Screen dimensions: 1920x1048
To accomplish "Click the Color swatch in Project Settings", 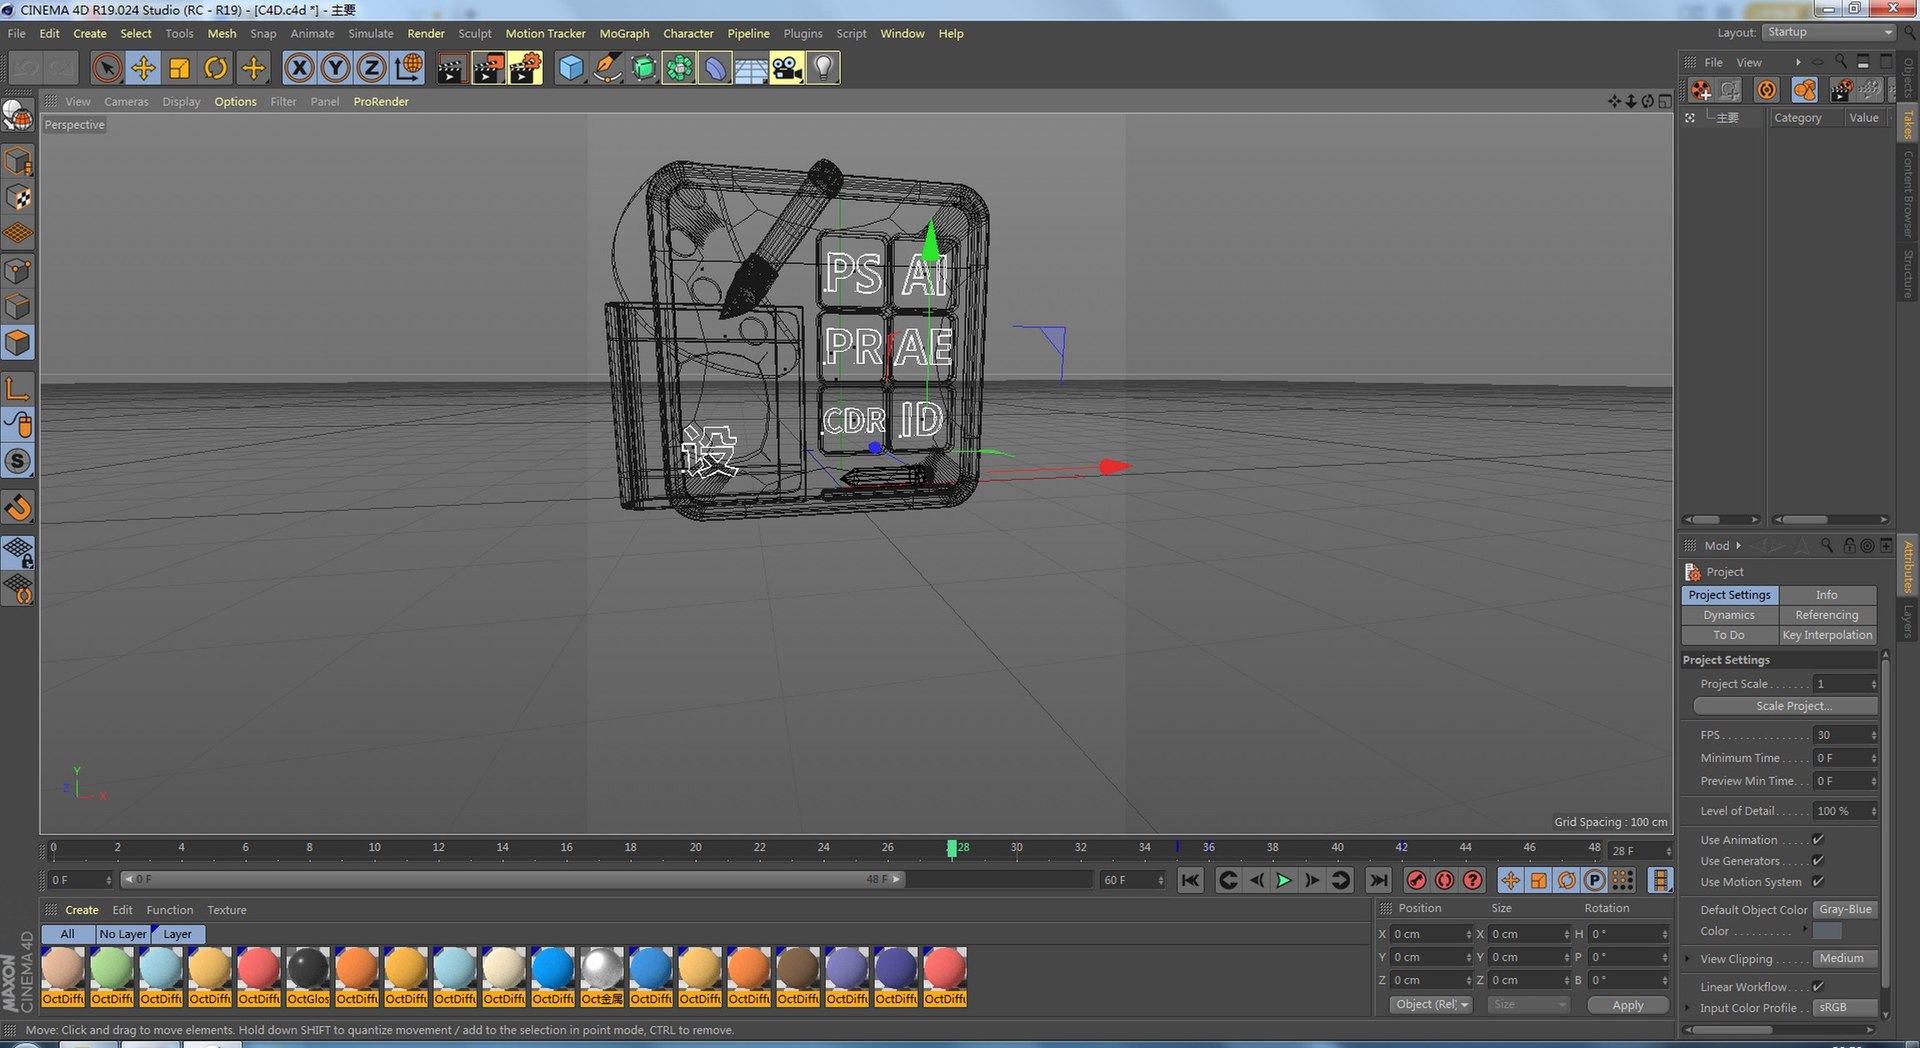I will tap(1828, 931).
